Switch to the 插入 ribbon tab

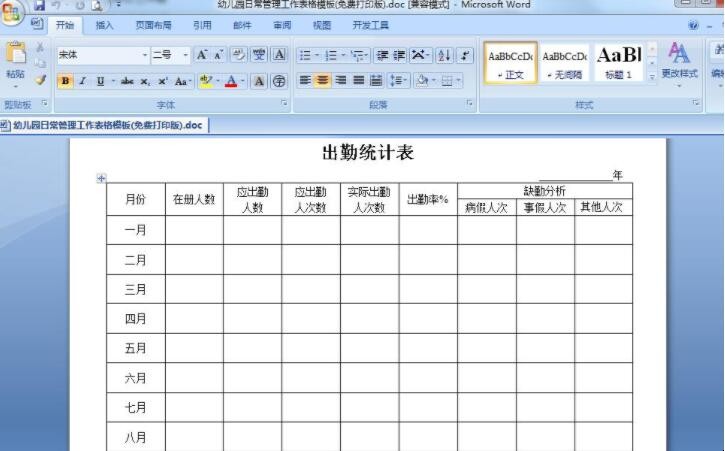tap(104, 25)
